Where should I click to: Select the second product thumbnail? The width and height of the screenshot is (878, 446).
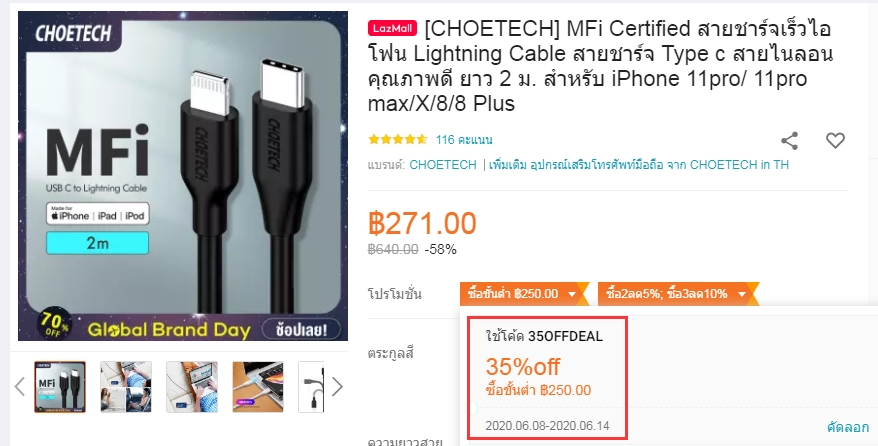pos(126,387)
